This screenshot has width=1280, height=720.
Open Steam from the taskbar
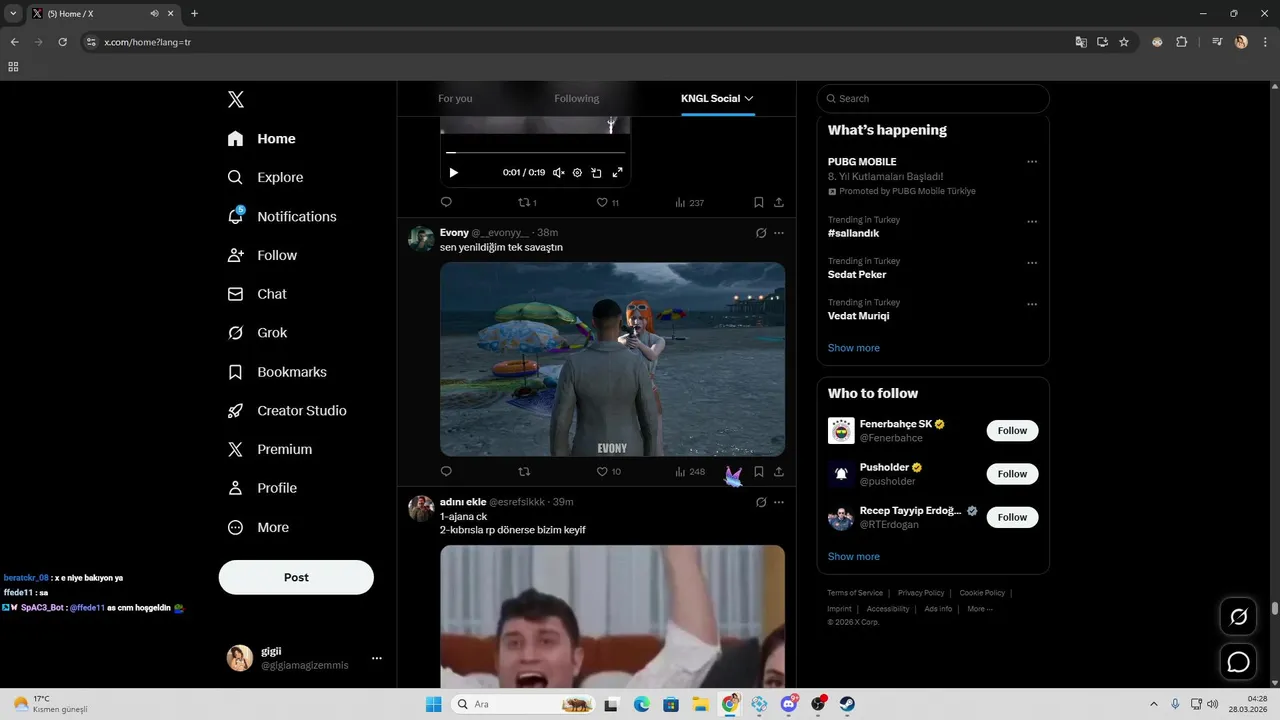tap(846, 704)
